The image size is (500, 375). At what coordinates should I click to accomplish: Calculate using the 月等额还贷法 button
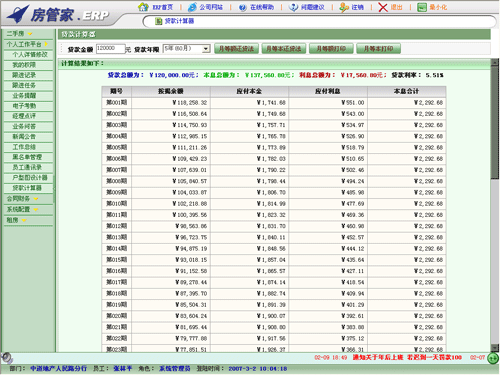coord(236,49)
